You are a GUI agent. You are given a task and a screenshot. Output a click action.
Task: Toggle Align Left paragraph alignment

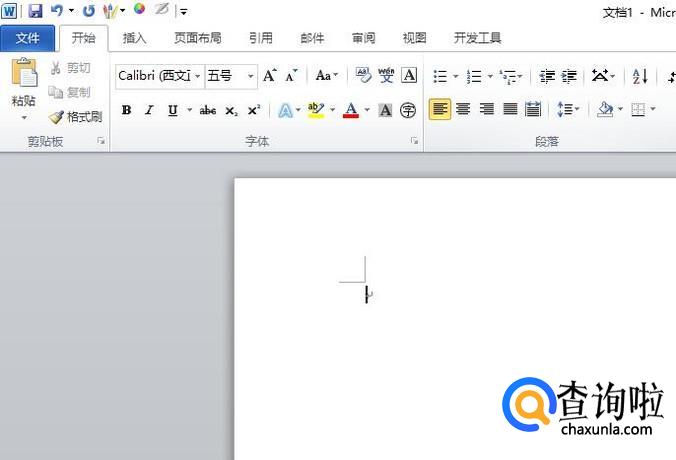click(x=440, y=109)
